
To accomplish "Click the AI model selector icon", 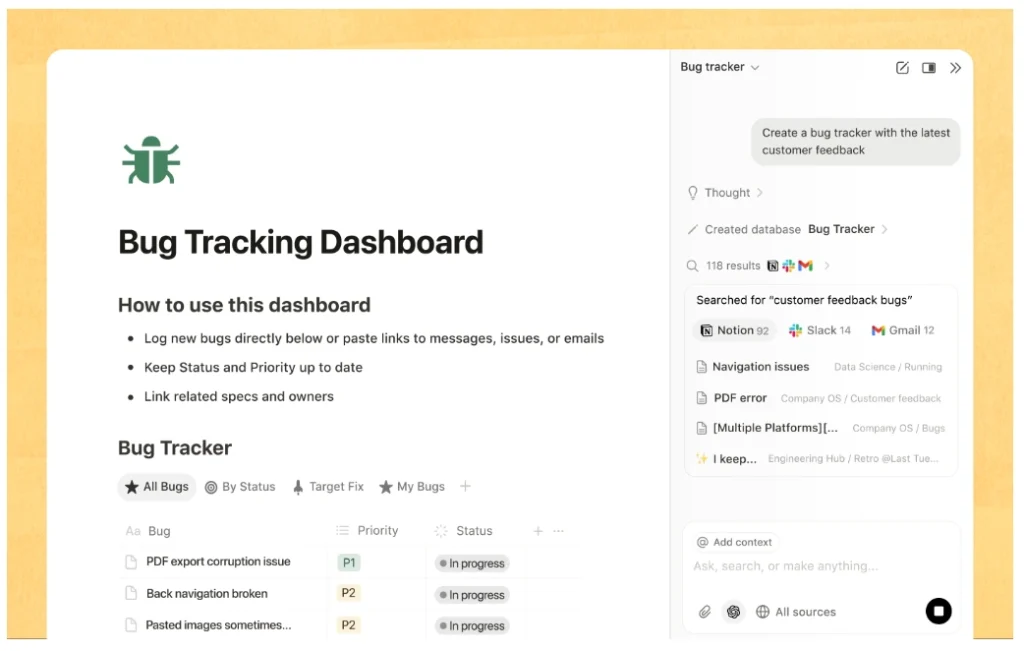I will click(734, 612).
